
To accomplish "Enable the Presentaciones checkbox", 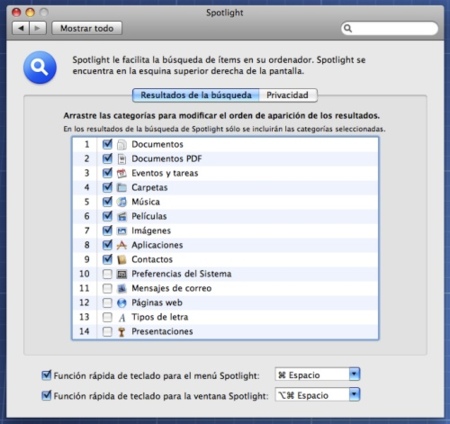I will [x=107, y=332].
